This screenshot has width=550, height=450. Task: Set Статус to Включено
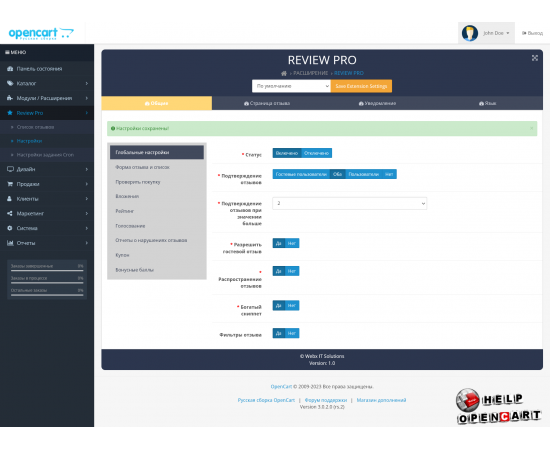tap(287, 153)
